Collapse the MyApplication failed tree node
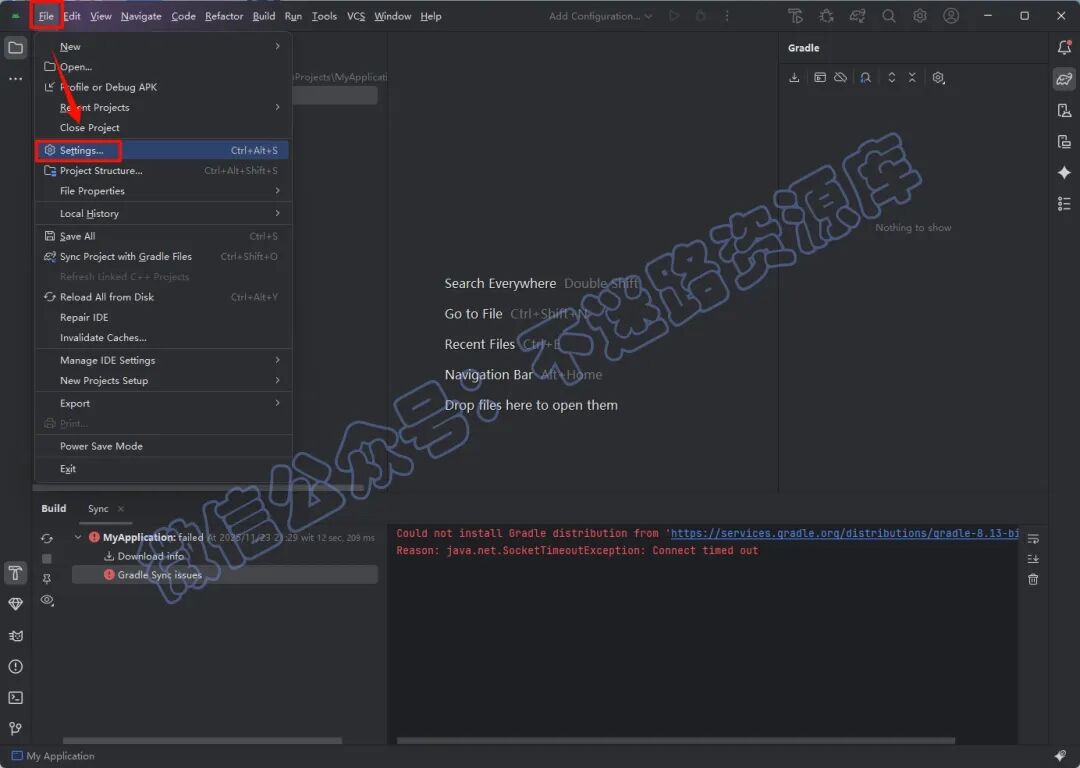The width and height of the screenshot is (1080, 768). (x=78, y=537)
